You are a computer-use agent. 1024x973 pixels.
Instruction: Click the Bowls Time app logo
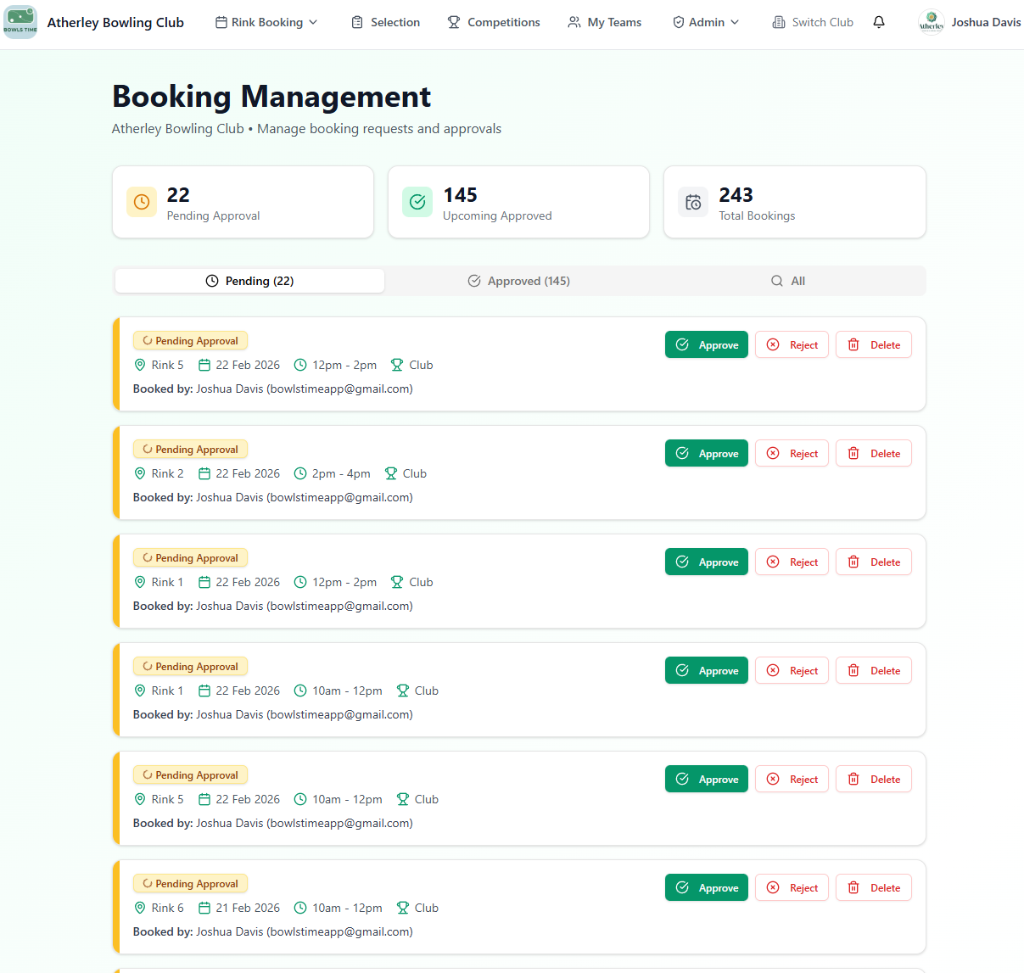20,22
